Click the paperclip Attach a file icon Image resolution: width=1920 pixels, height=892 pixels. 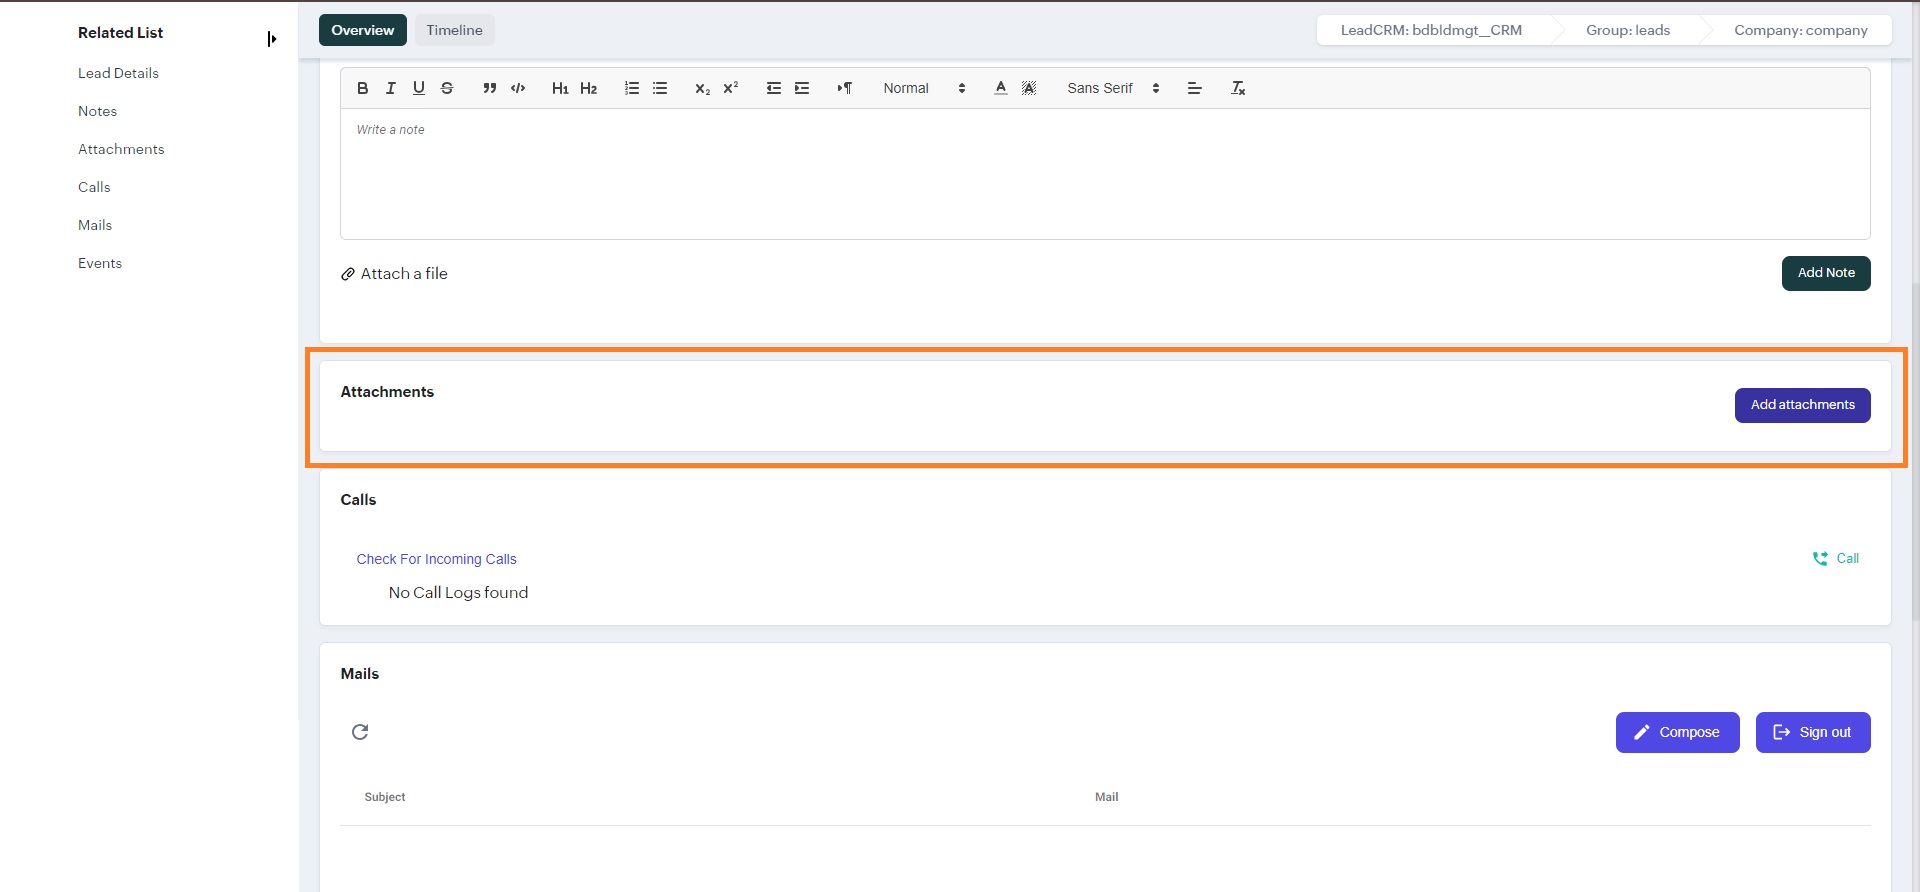click(x=348, y=274)
